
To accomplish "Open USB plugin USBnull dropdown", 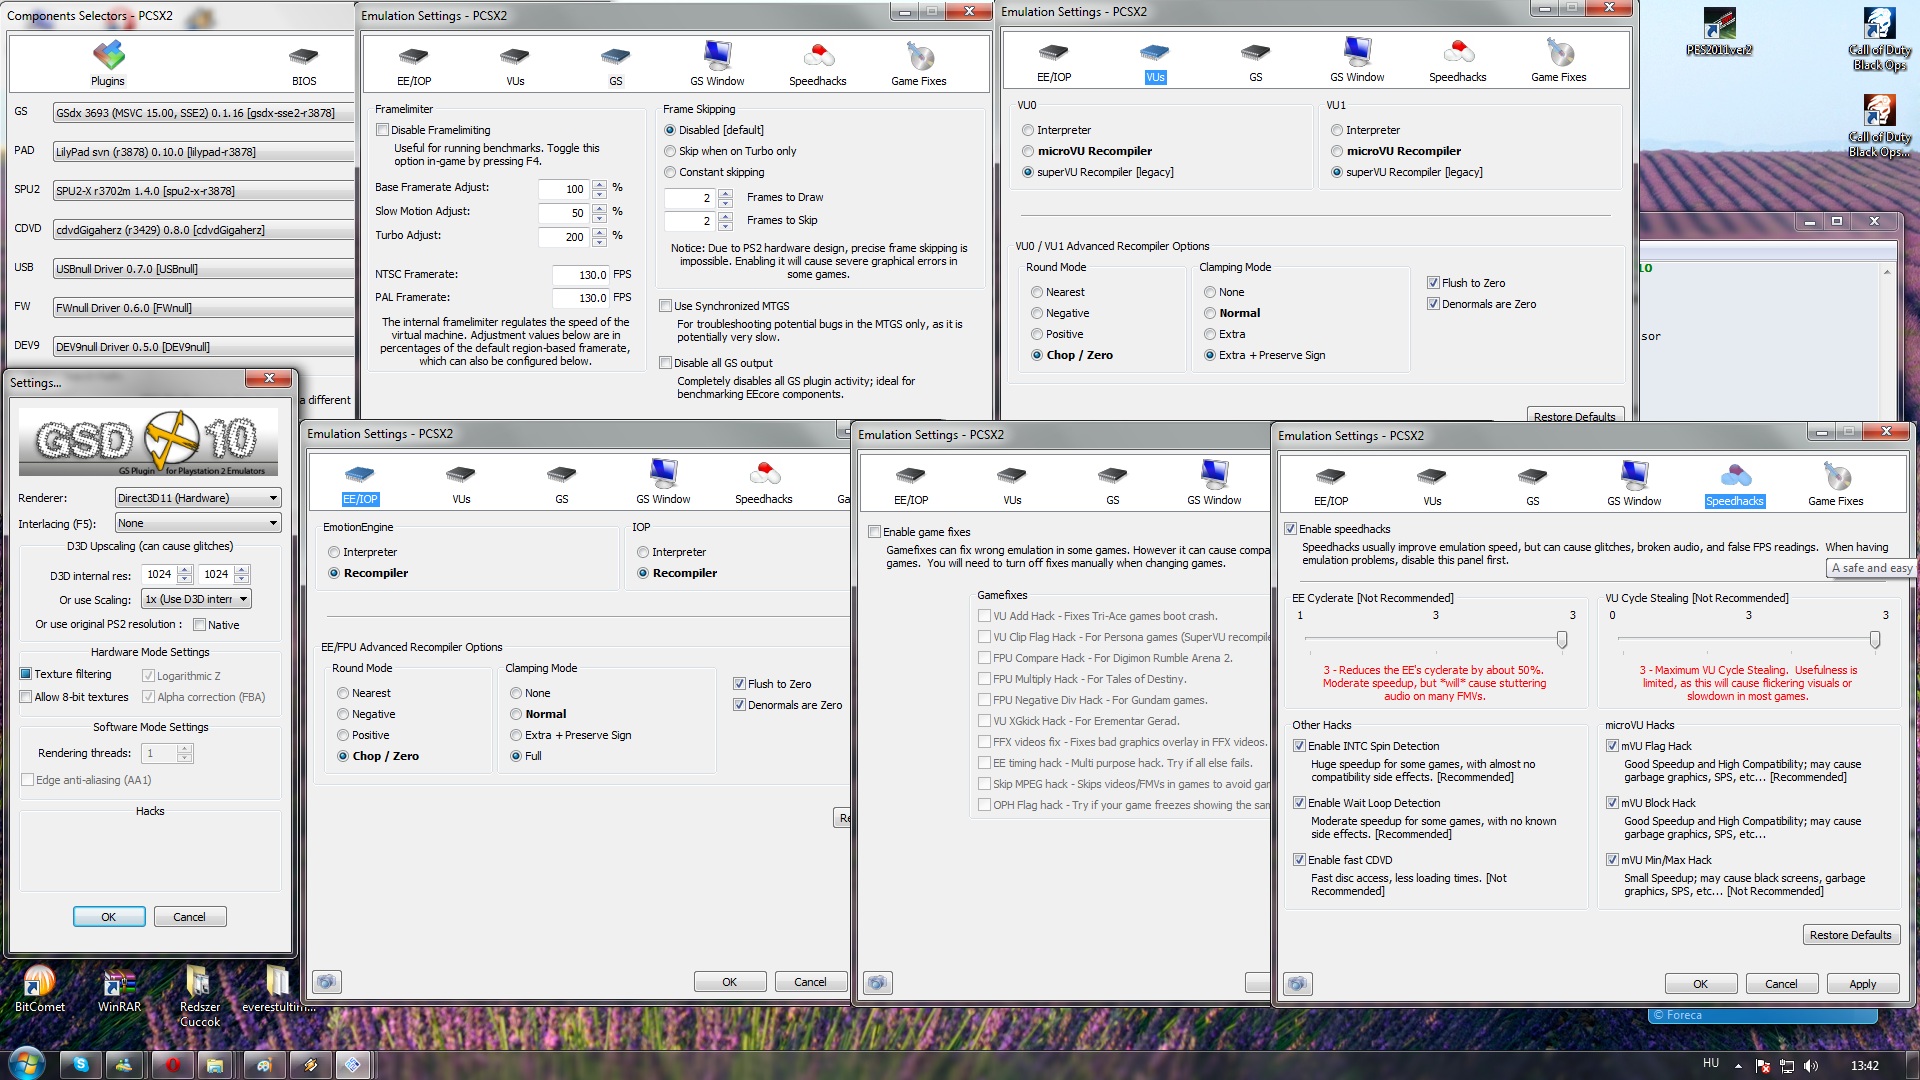I will tap(203, 269).
